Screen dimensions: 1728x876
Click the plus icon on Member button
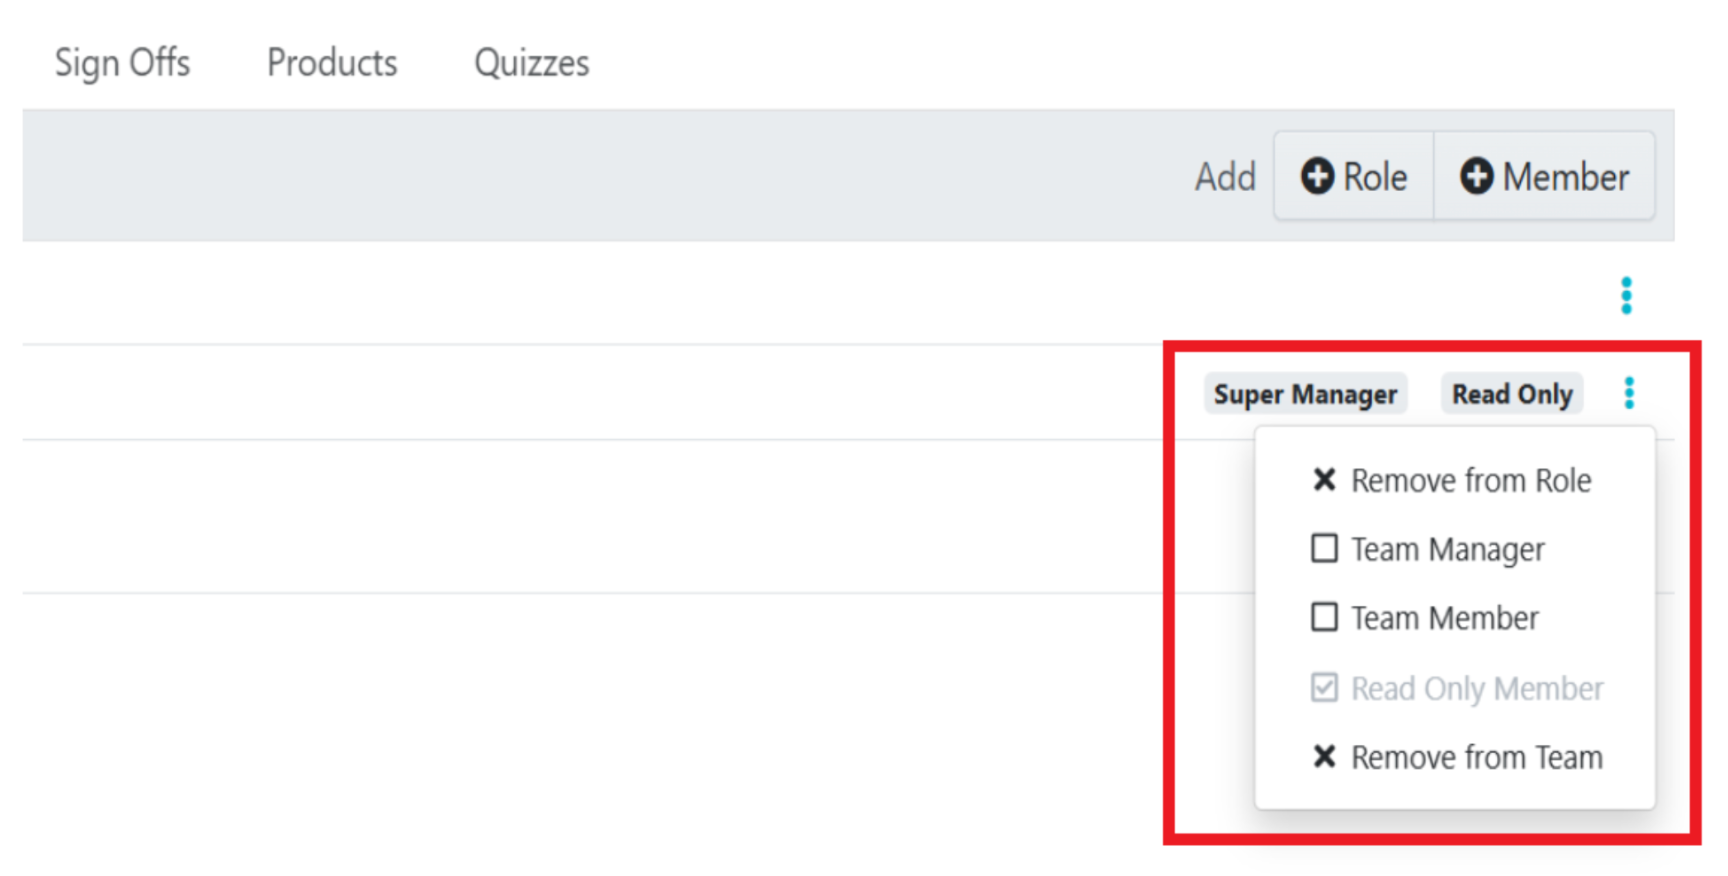tap(1476, 176)
